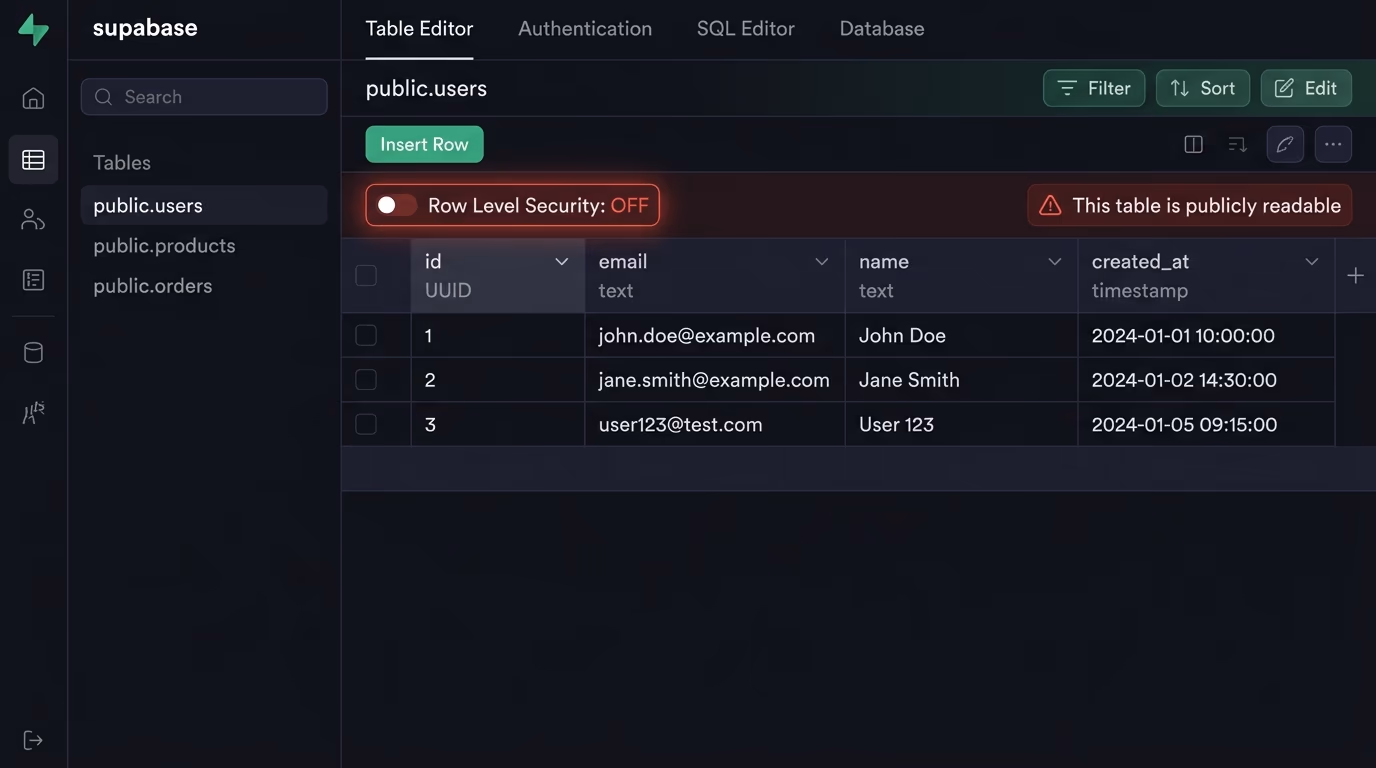
Task: Click the sort-lines icon beside layout icon
Action: point(1237,144)
